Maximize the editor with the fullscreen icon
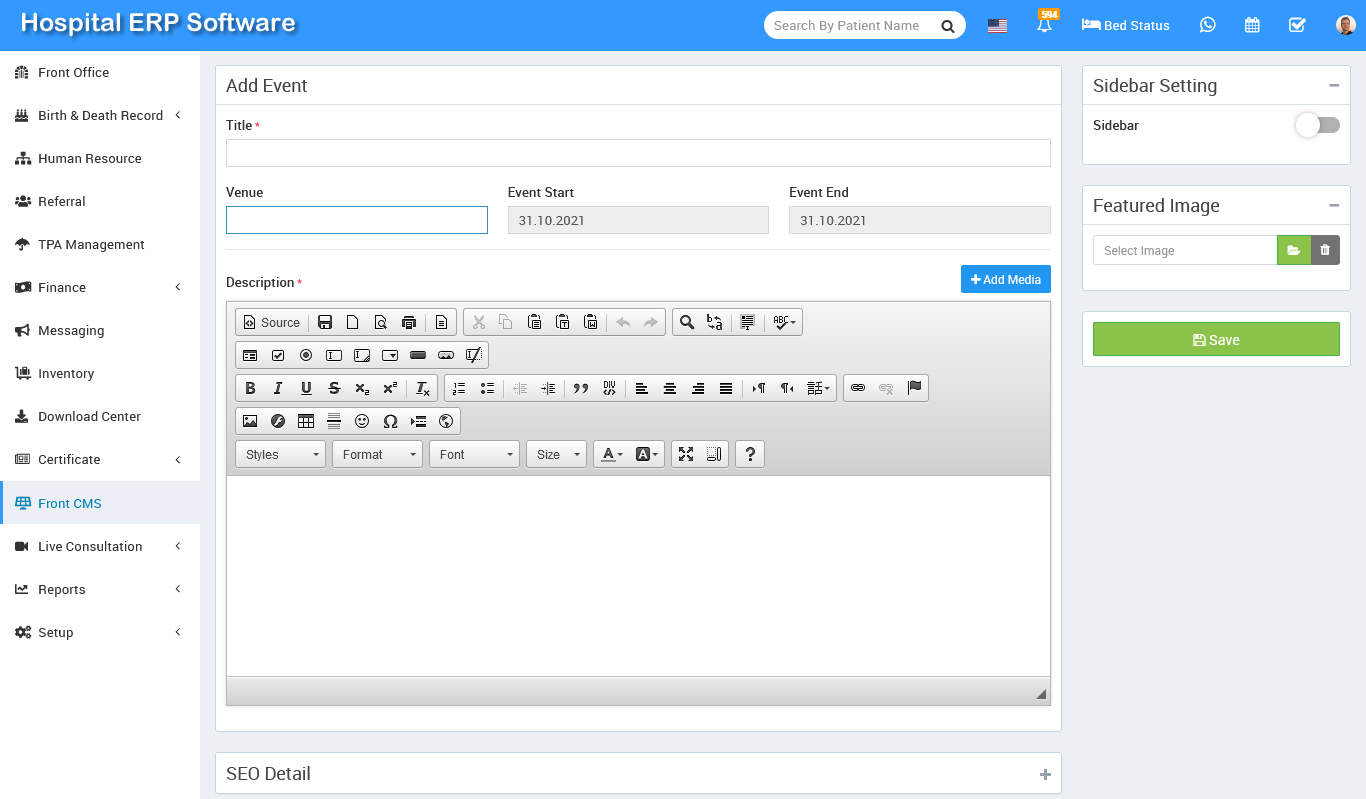The width and height of the screenshot is (1366, 799). [x=686, y=454]
